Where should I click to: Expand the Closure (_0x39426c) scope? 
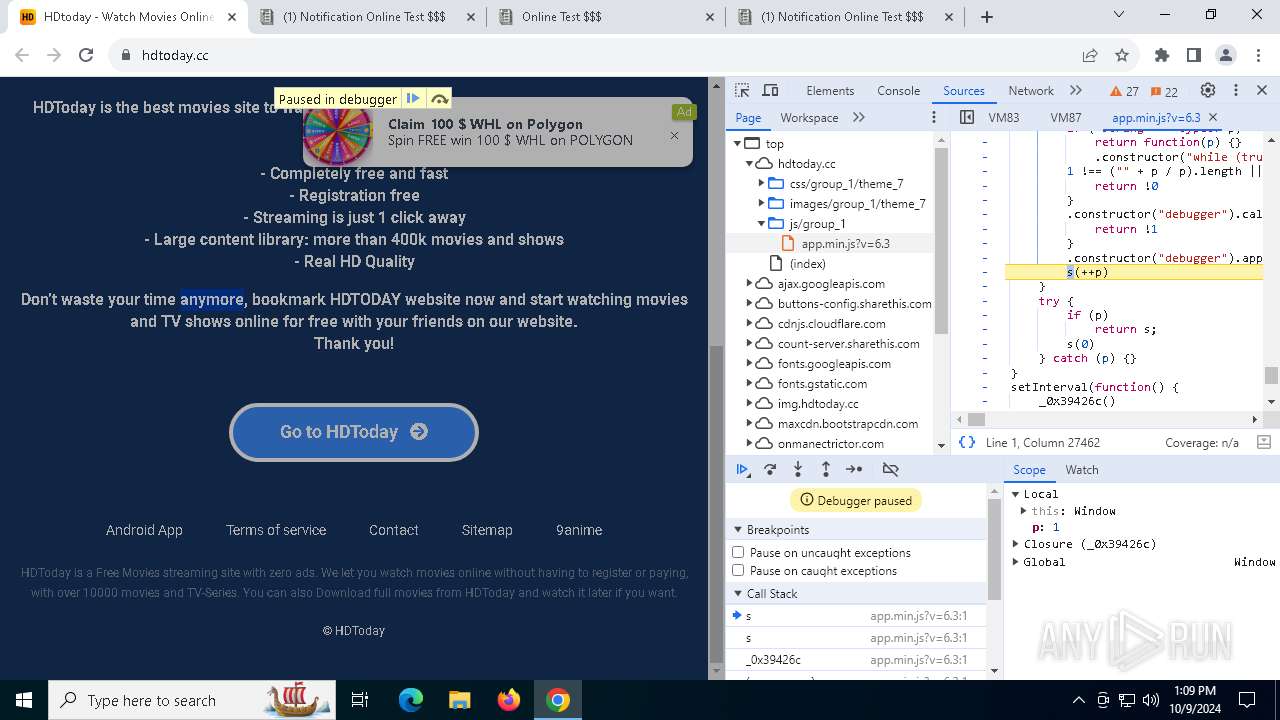tap(1015, 544)
